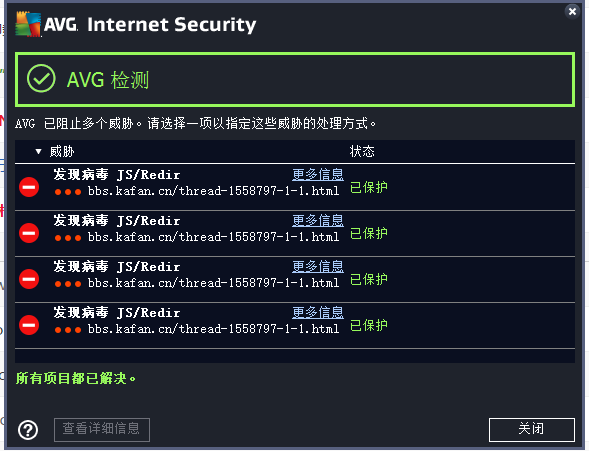The height and width of the screenshot is (451, 589).
Task: Expand path dots of fourth threat
Action: tap(68, 330)
